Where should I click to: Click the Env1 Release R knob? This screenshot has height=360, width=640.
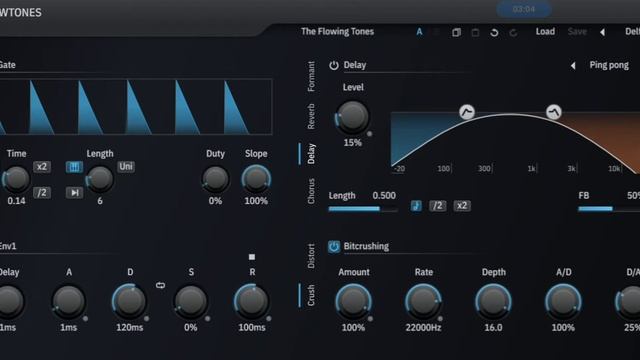(x=252, y=302)
